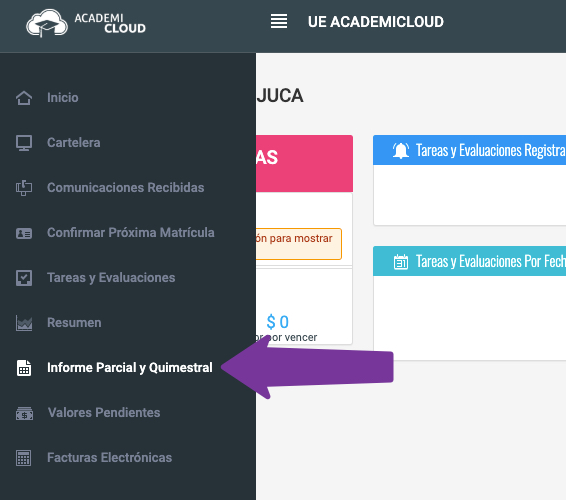Open Inicio from the sidebar

(x=62, y=98)
